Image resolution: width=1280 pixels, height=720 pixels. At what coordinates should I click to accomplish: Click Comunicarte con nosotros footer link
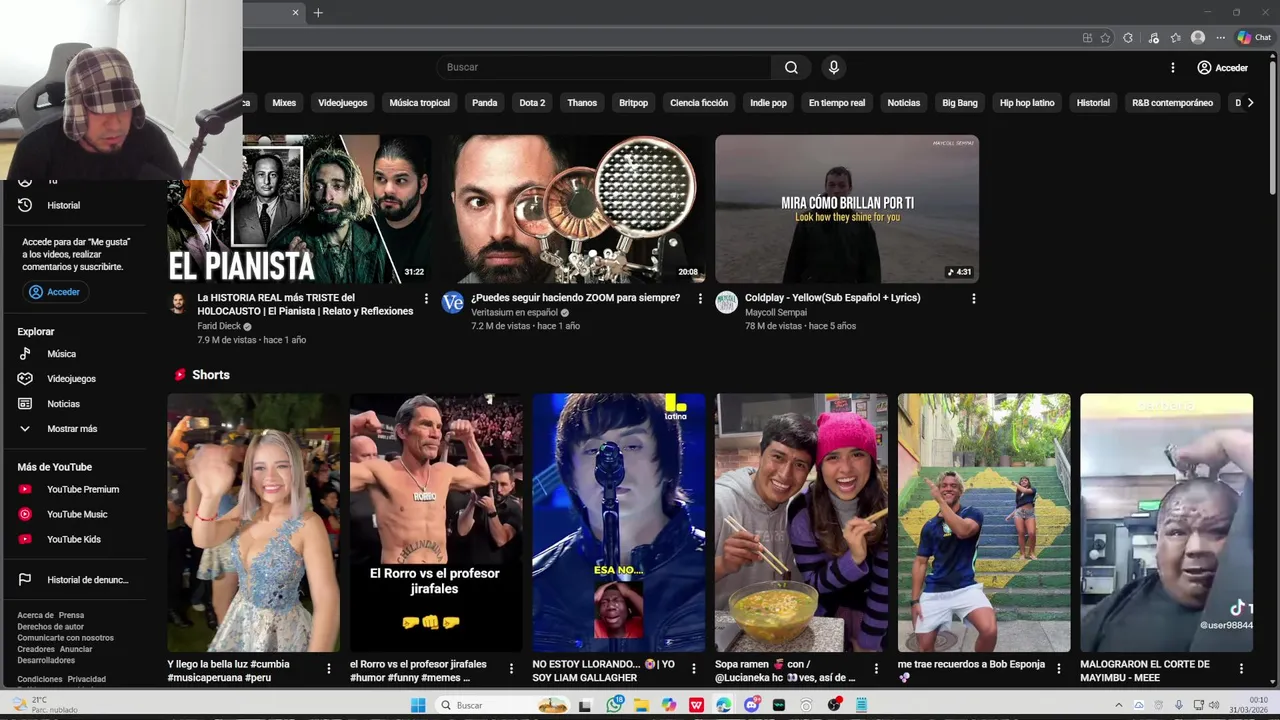click(65, 637)
